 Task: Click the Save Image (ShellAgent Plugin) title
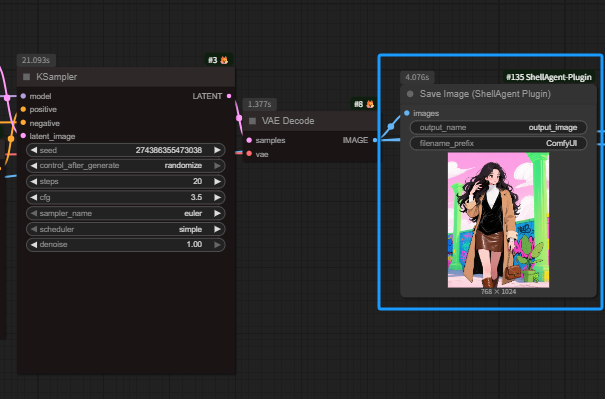tap(486, 94)
